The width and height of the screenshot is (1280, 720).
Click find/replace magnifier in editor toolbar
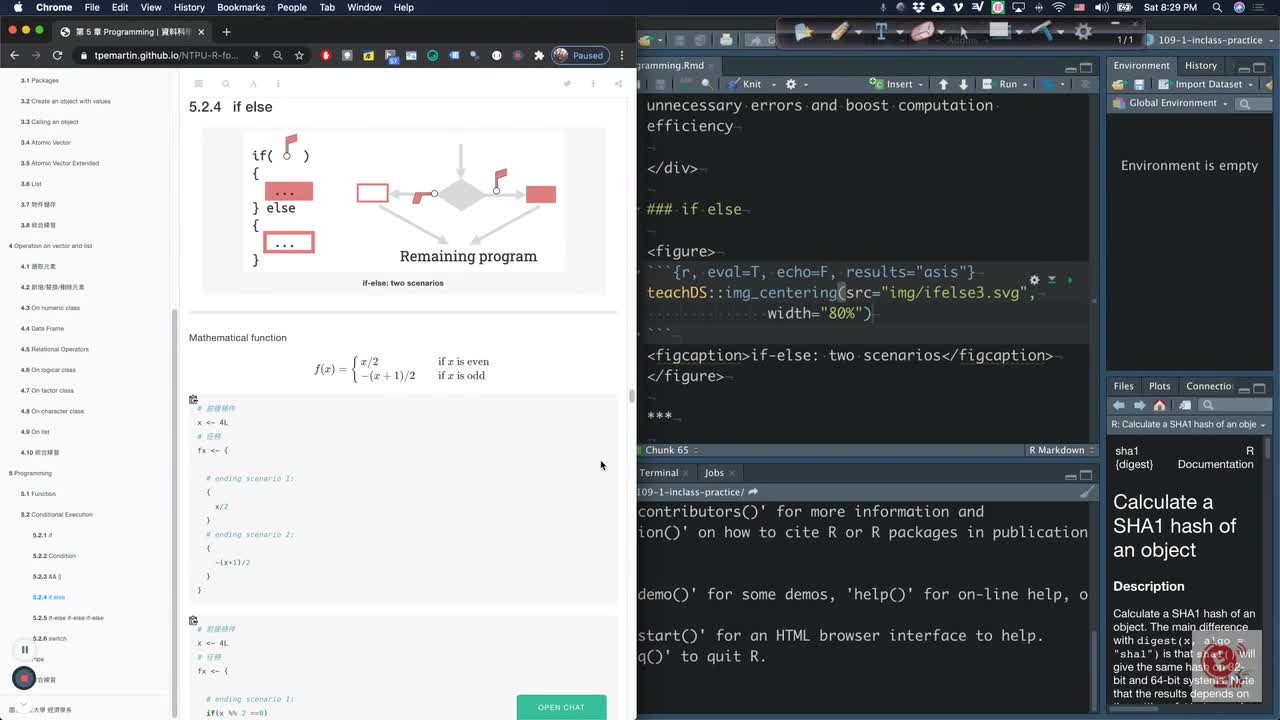coord(706,84)
